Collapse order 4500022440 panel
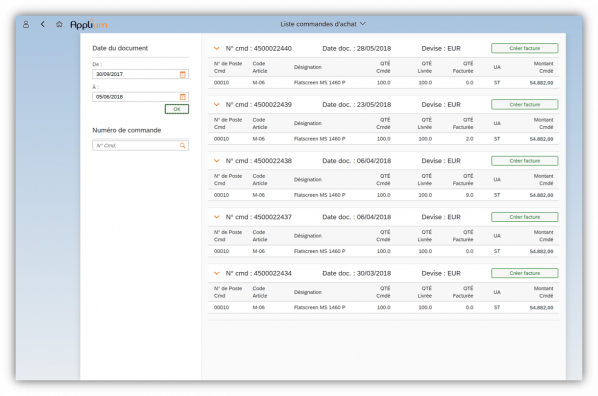The image size is (598, 396). (217, 48)
